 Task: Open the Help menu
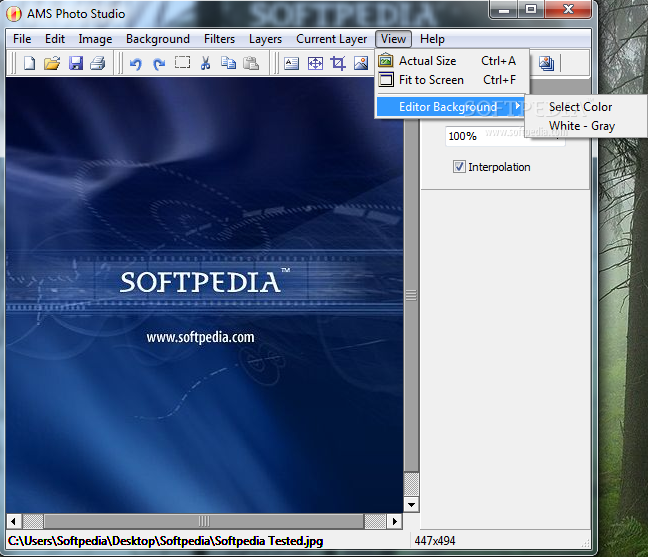(432, 39)
